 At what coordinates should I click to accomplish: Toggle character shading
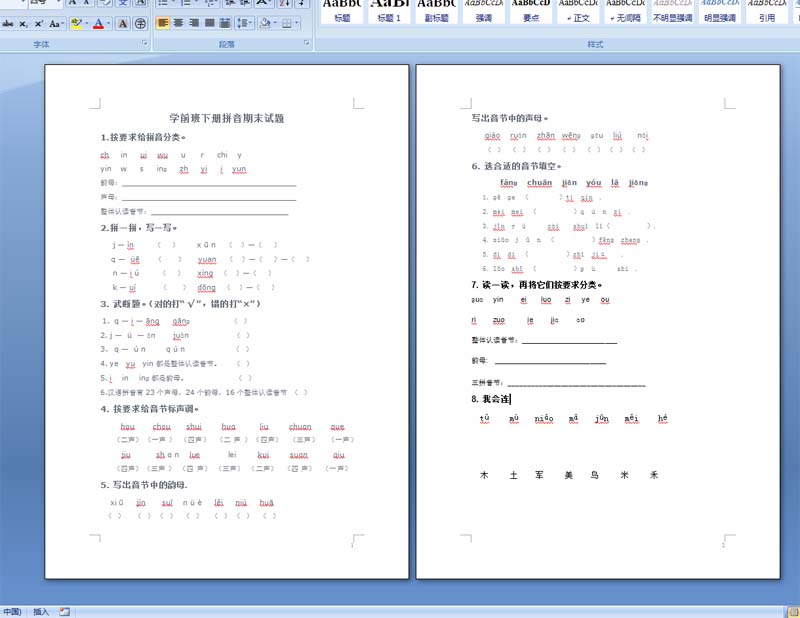click(x=123, y=23)
